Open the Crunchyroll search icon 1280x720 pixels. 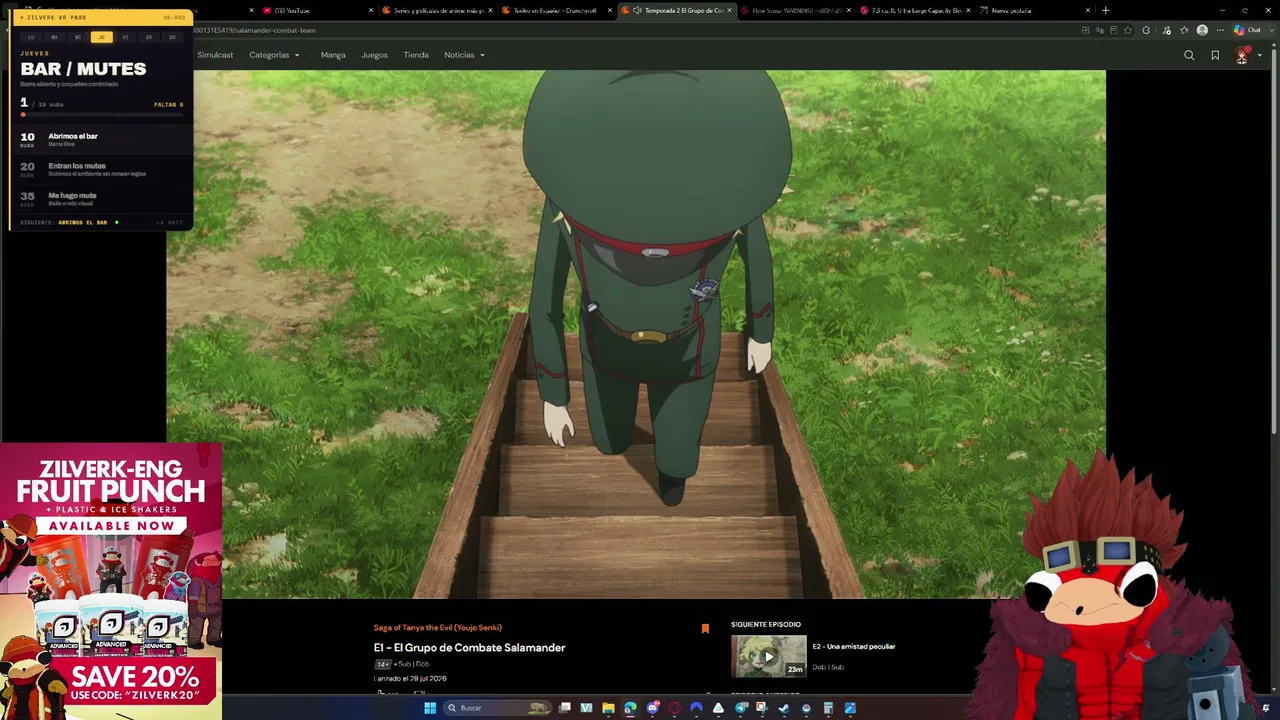[x=1189, y=56]
